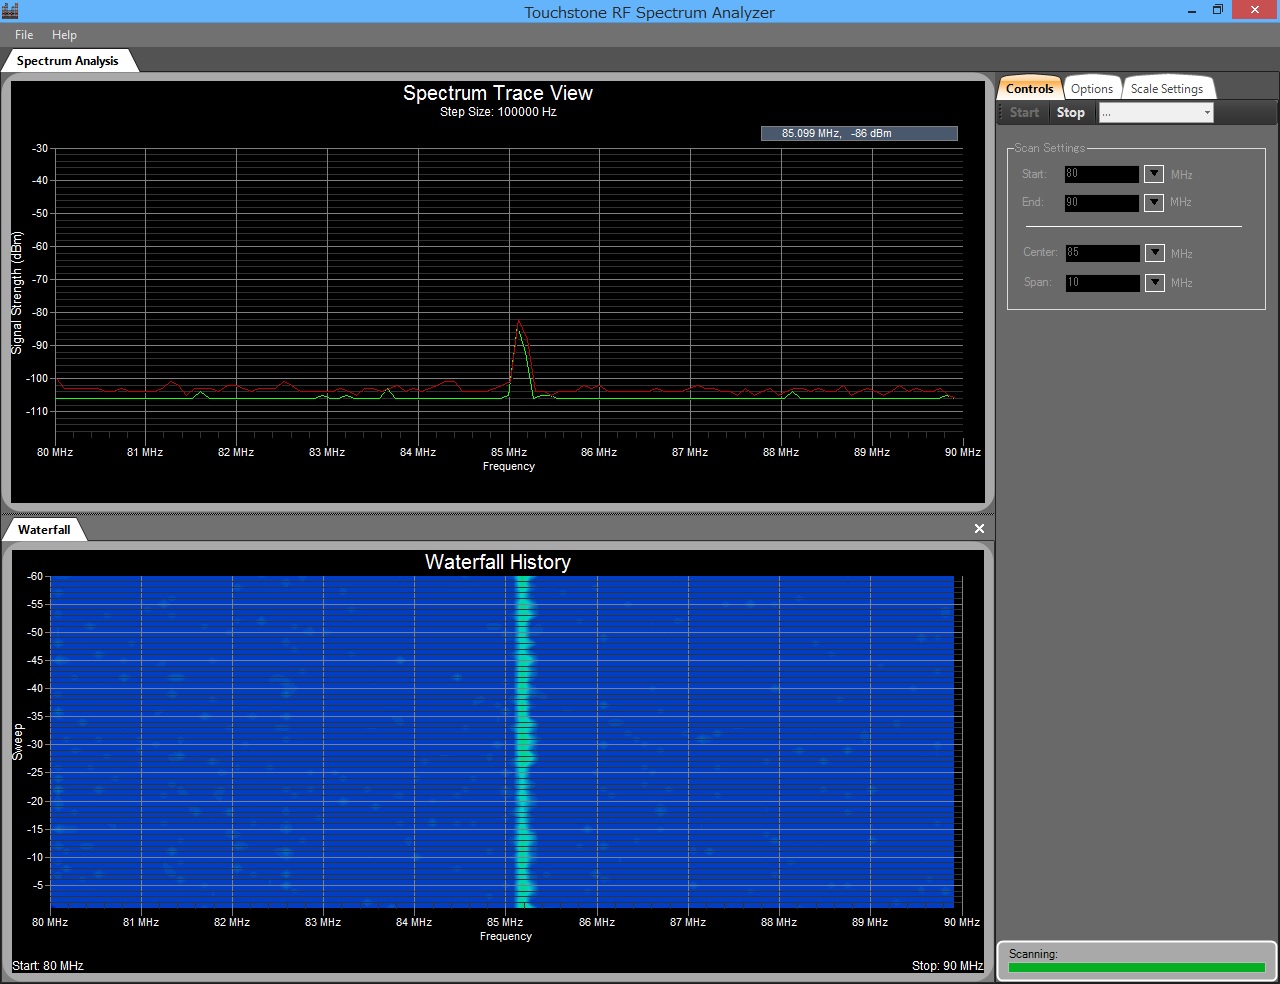Click the End frequency input field
Viewport: 1280px width, 984px height.
(x=1102, y=203)
